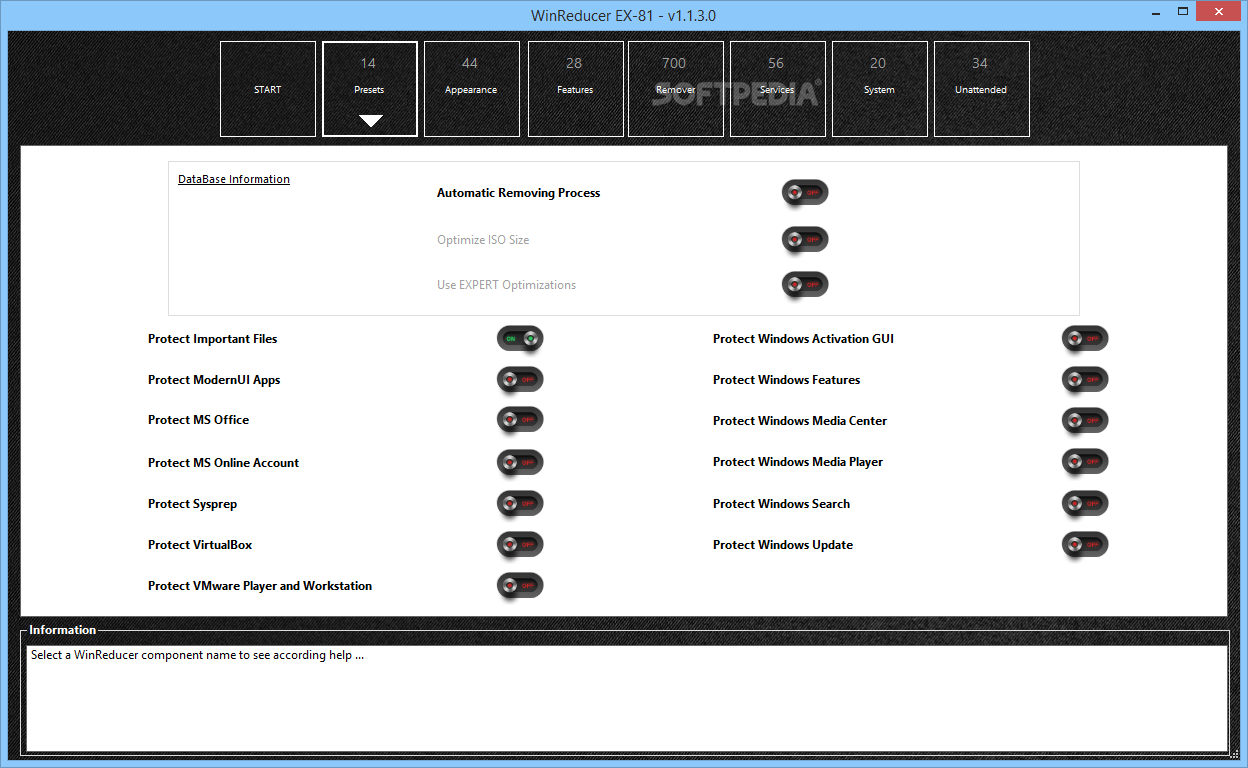The image size is (1248, 768).
Task: Enable Protect VirtualBox switch
Action: 520,545
